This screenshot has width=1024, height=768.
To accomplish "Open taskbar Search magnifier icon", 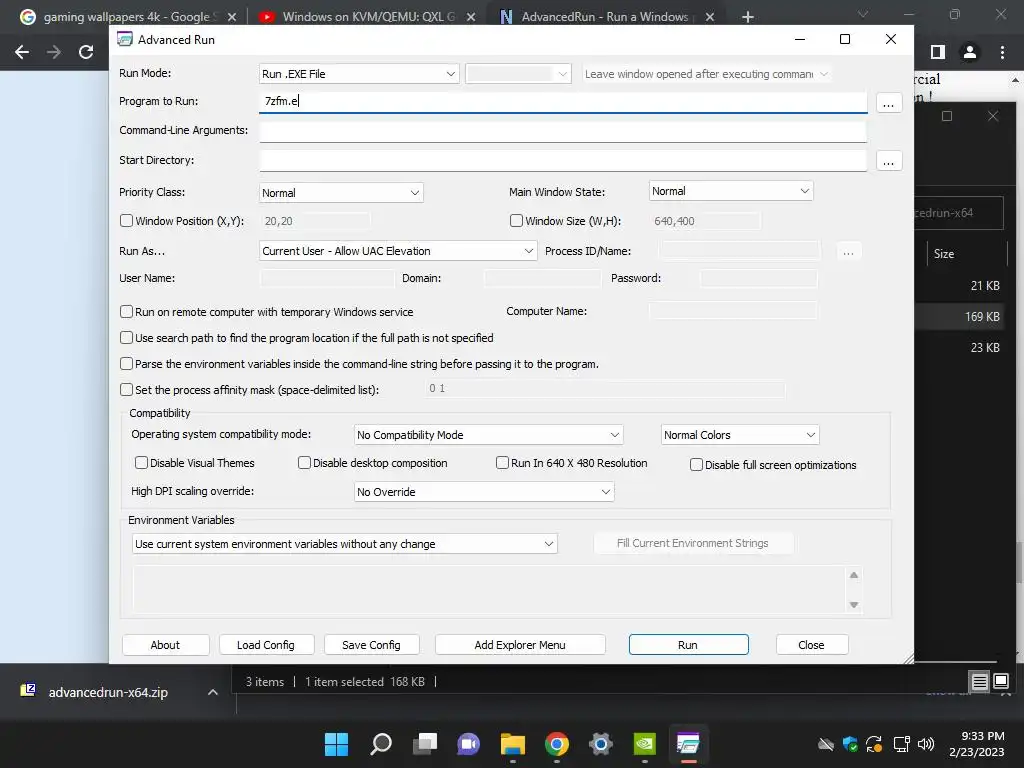I will (381, 744).
